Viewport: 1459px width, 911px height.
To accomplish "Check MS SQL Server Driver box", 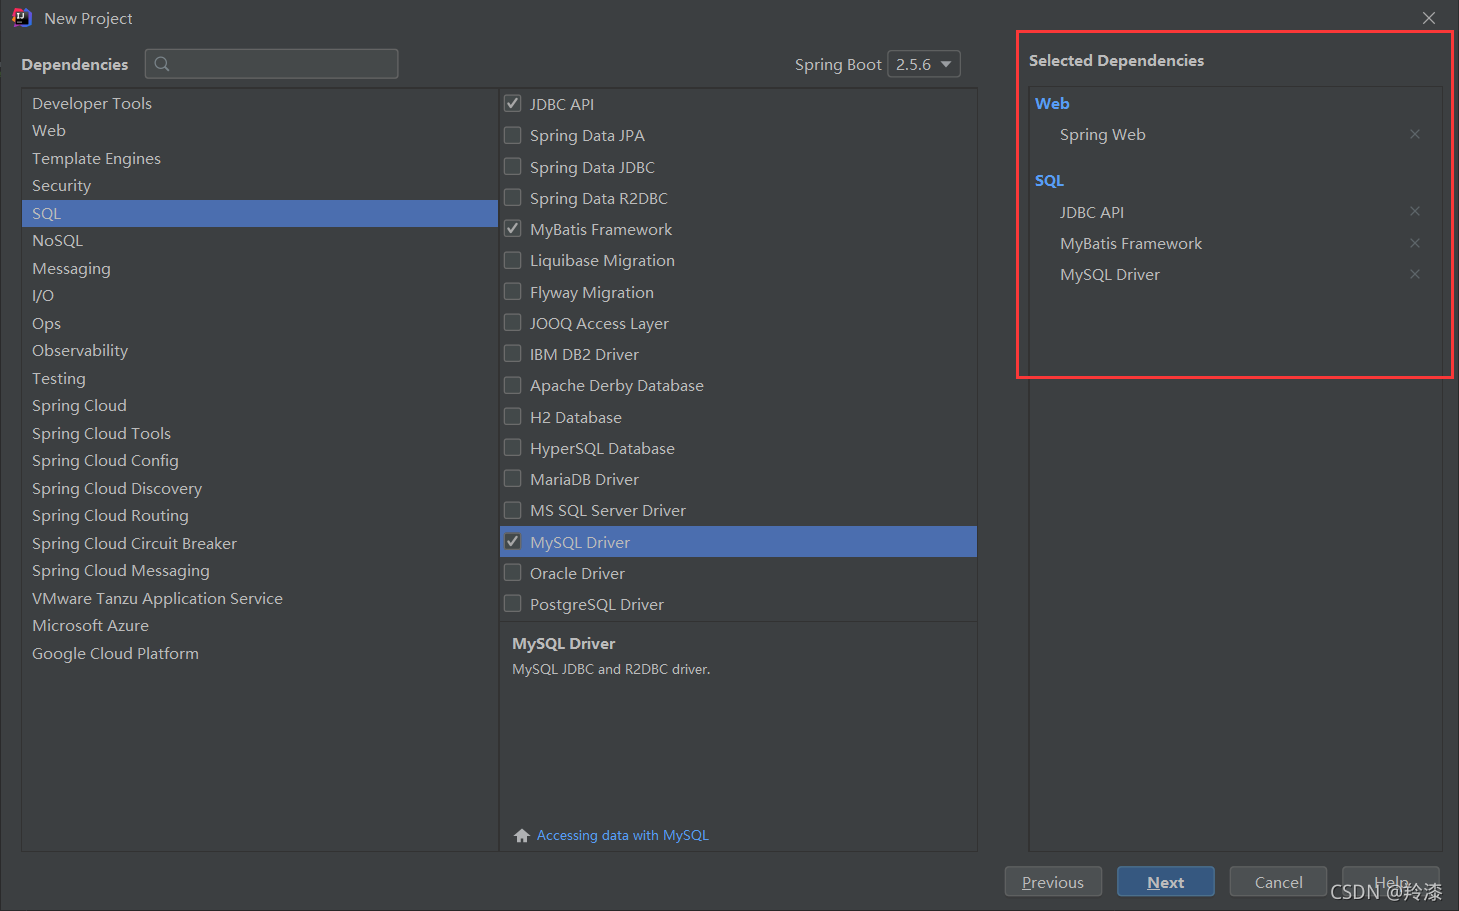I will tap(513, 510).
